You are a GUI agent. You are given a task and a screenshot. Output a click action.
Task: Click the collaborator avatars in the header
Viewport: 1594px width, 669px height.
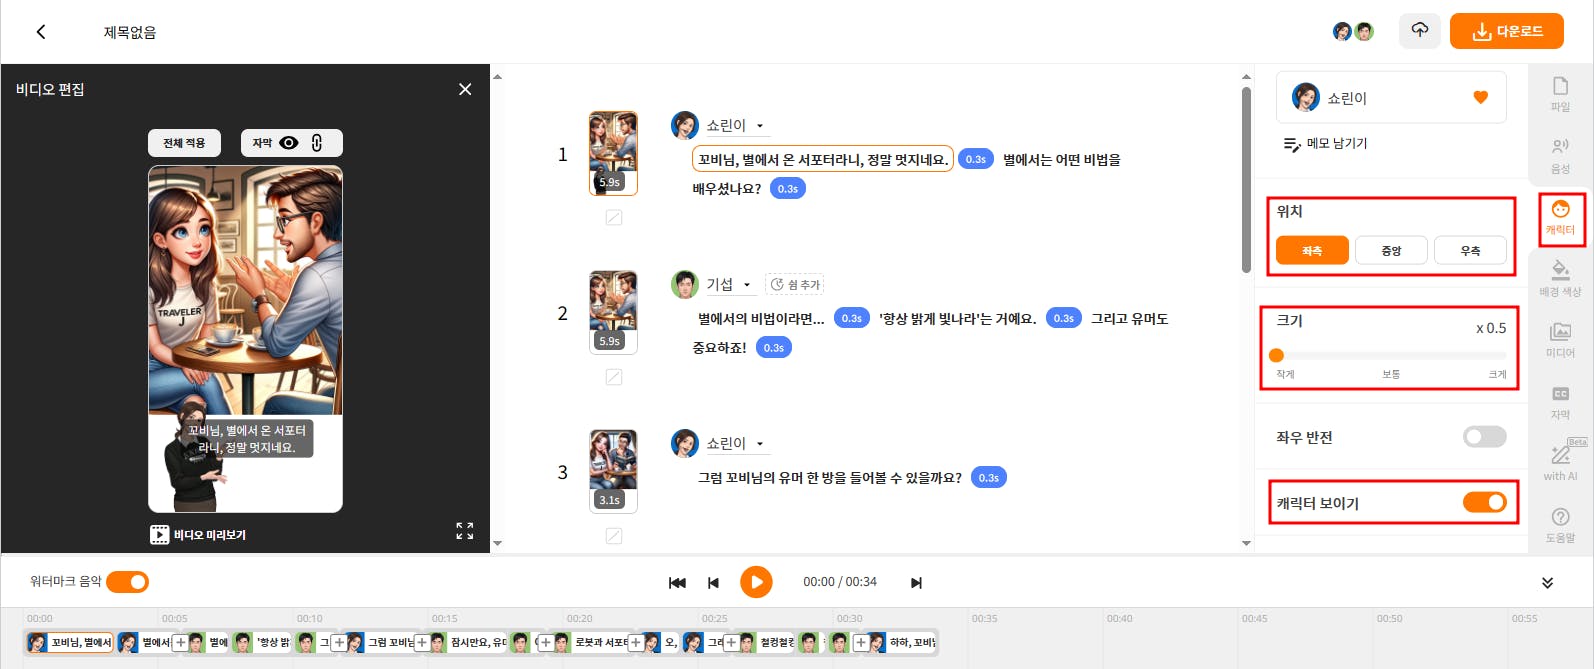(x=1353, y=31)
